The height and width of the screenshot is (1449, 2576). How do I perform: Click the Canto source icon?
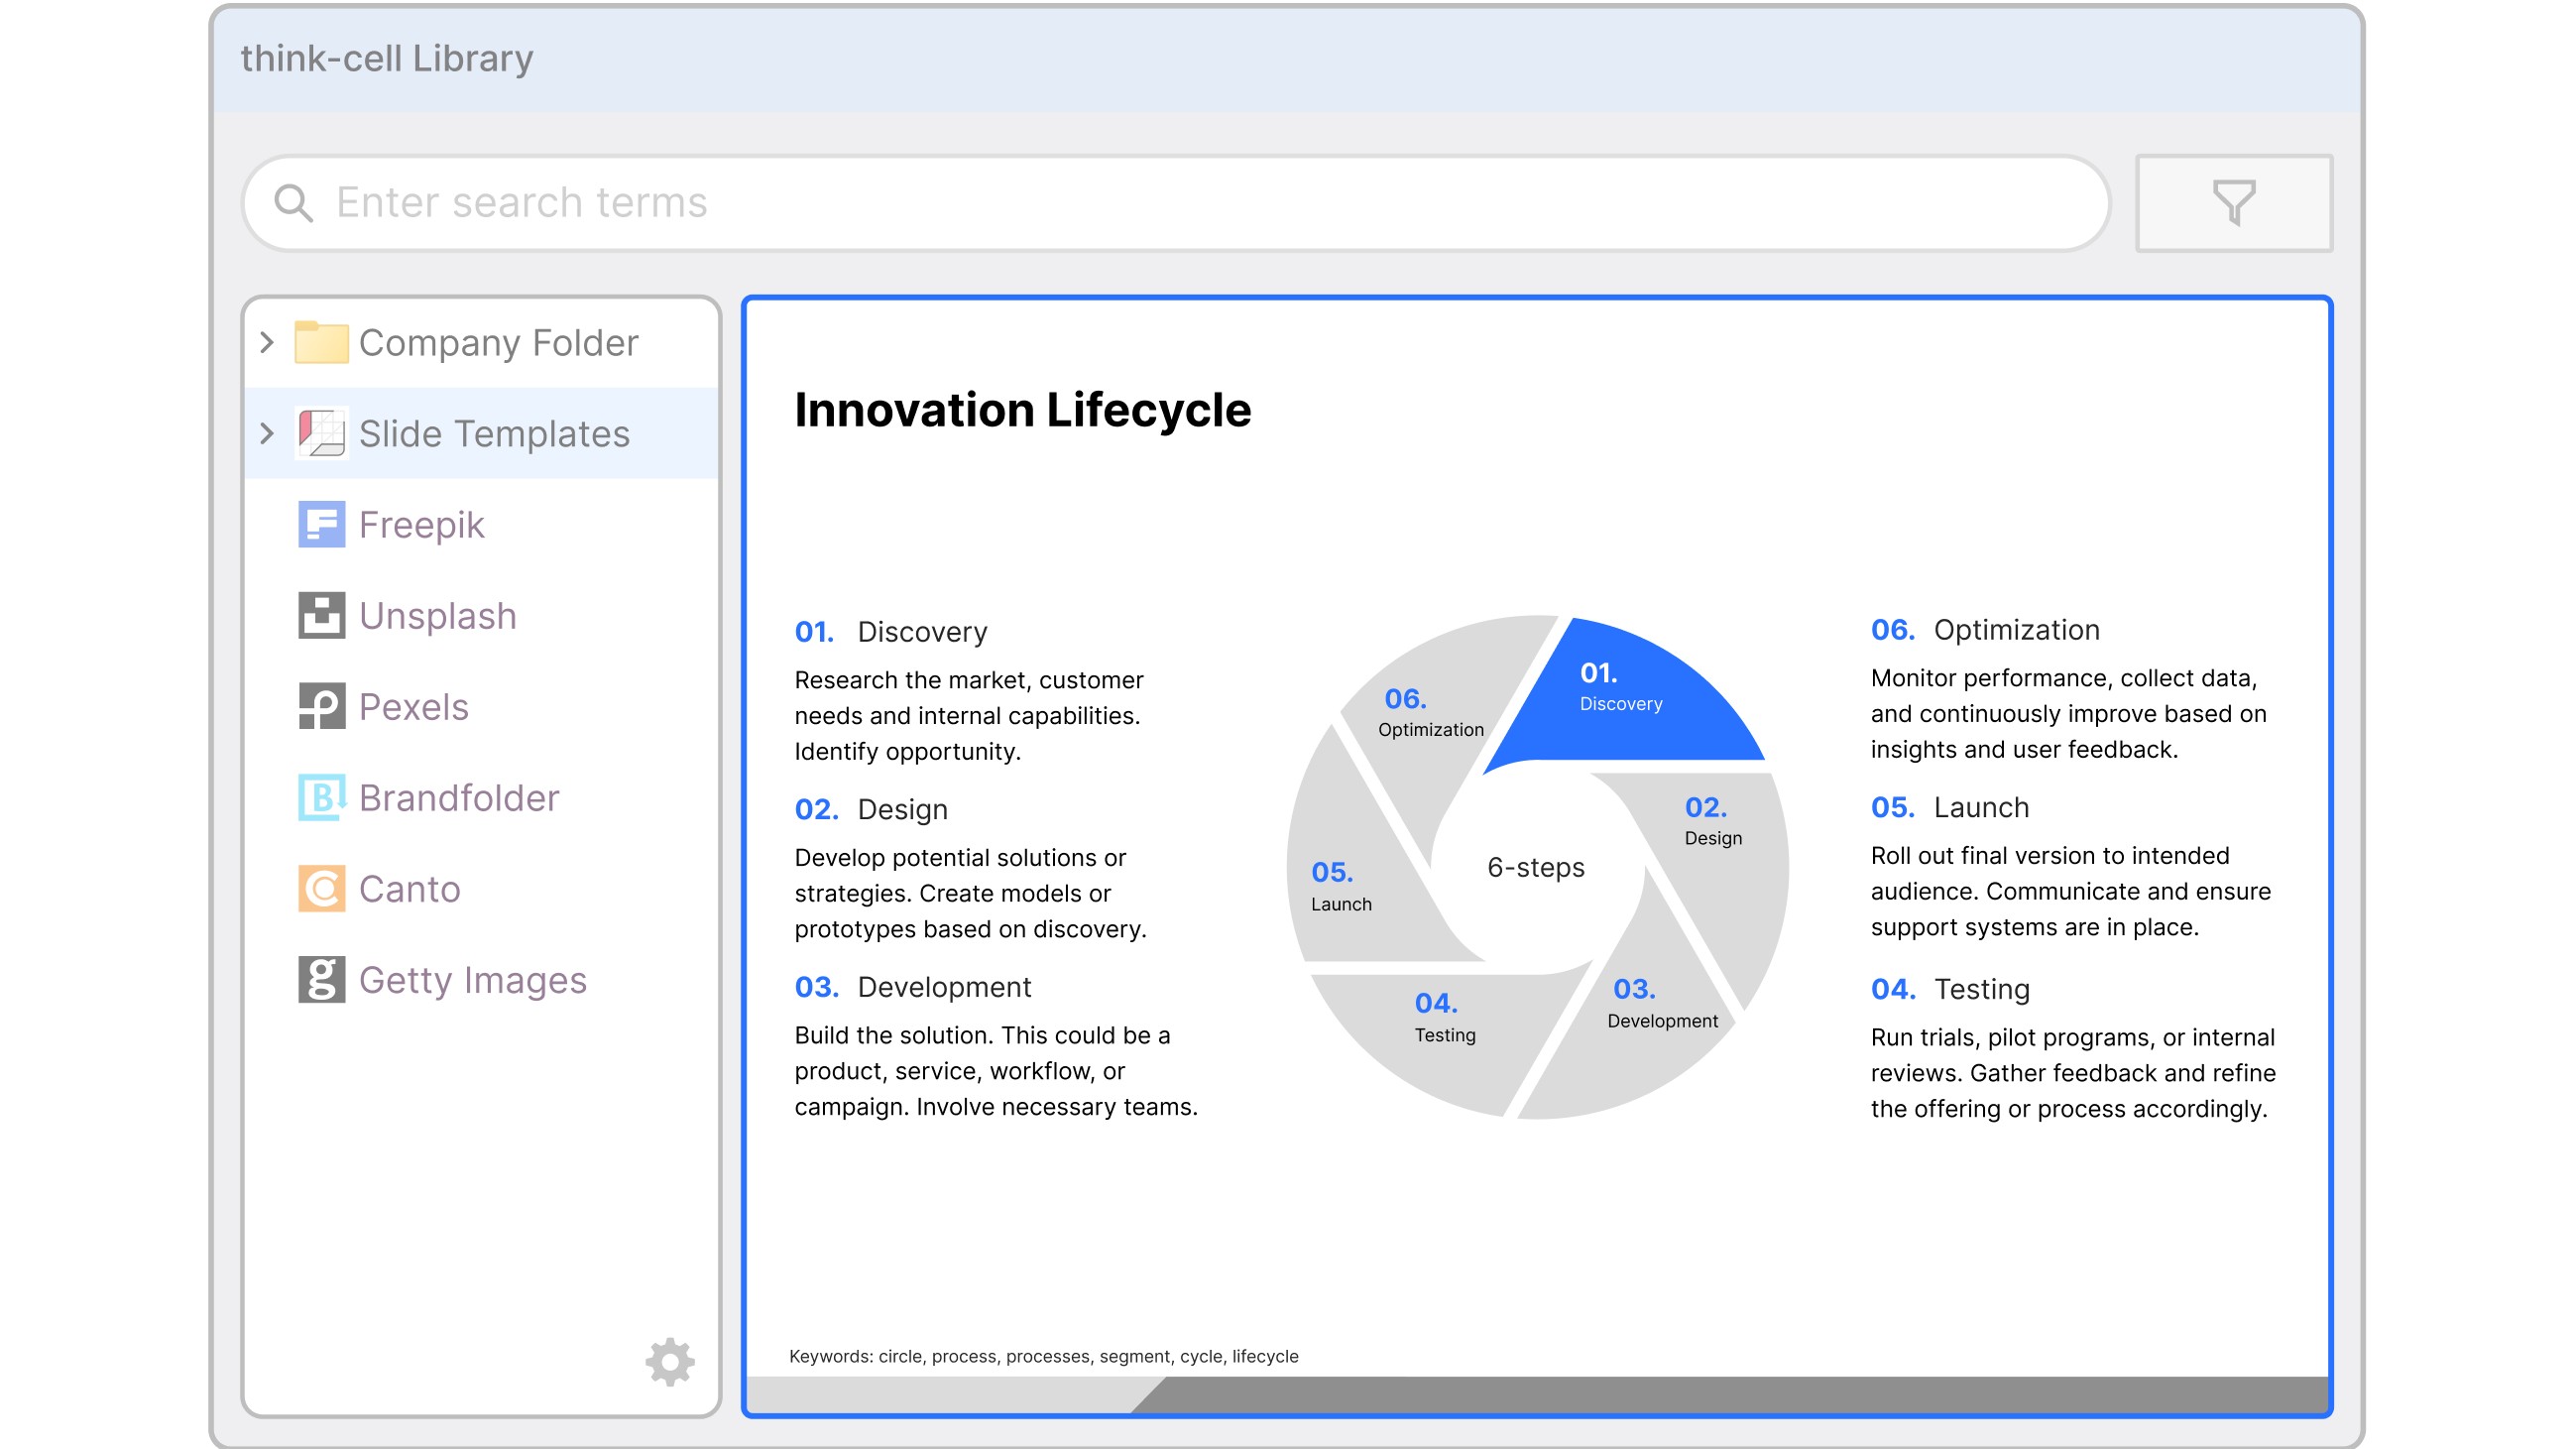pos(321,889)
